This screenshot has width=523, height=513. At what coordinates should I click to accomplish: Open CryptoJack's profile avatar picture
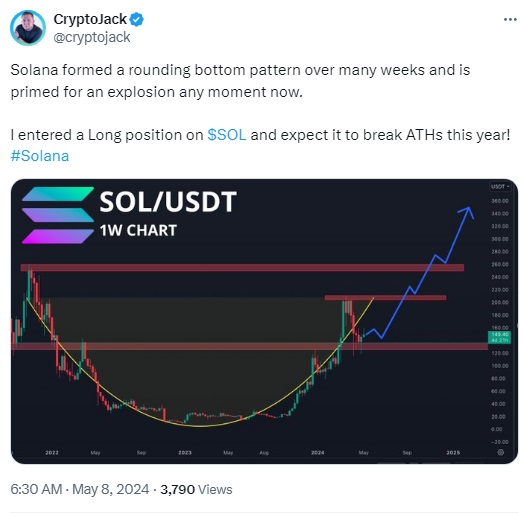28,28
